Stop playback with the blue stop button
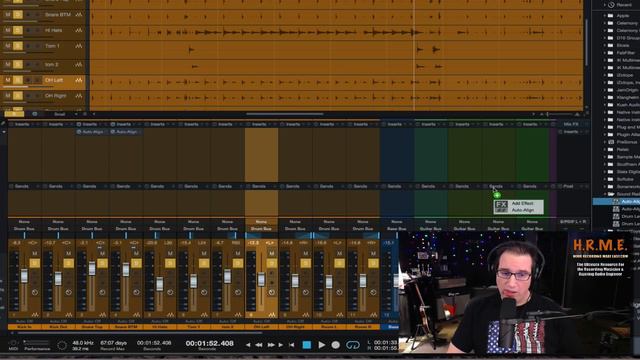The height and width of the screenshot is (360, 640). click(307, 345)
